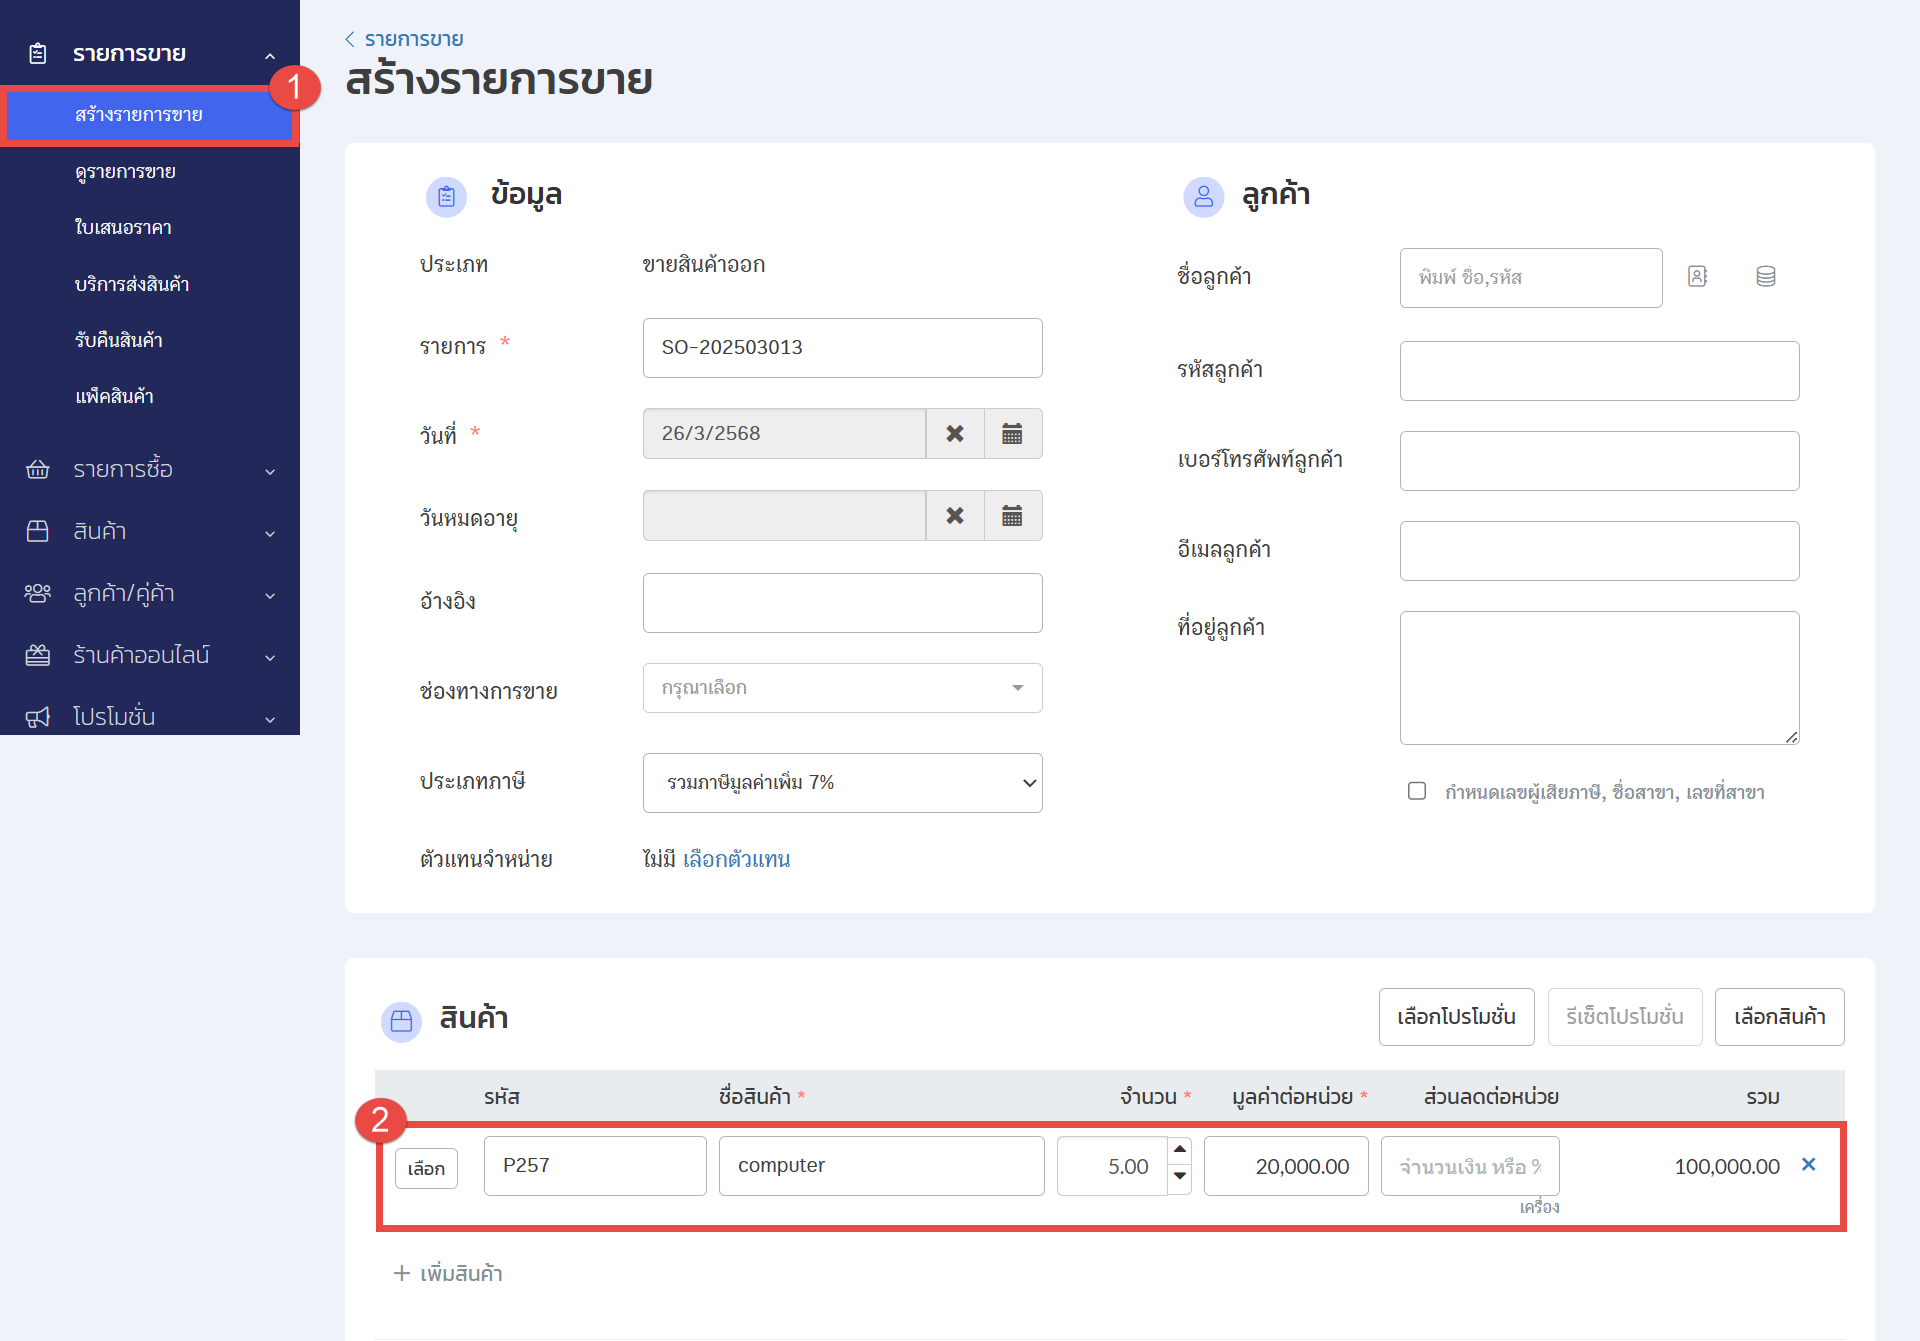Click the เลือกโปรโมชั่น button
This screenshot has width=1920, height=1341.
pyautogui.click(x=1456, y=1017)
